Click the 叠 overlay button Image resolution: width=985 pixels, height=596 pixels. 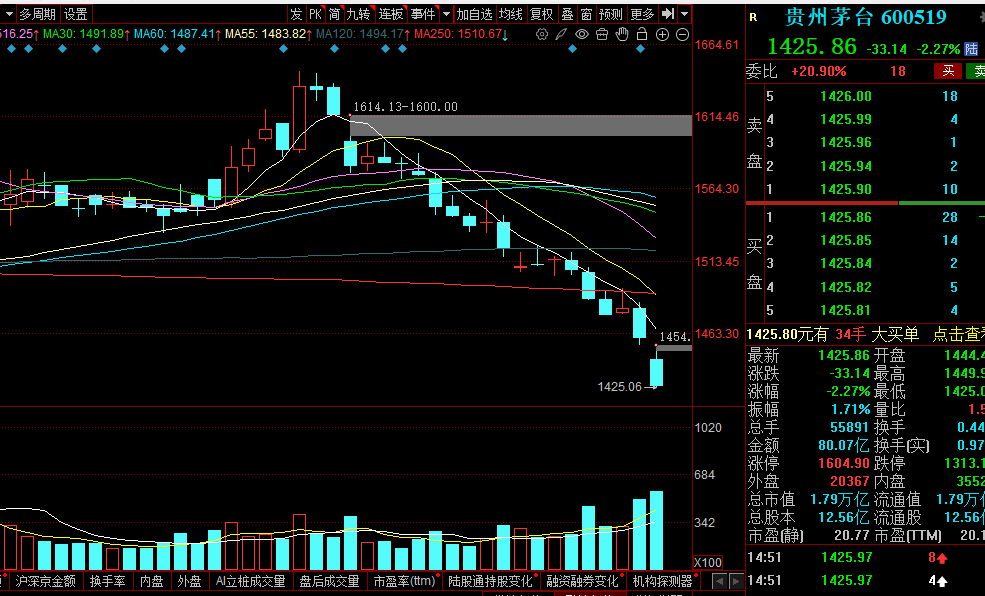567,14
